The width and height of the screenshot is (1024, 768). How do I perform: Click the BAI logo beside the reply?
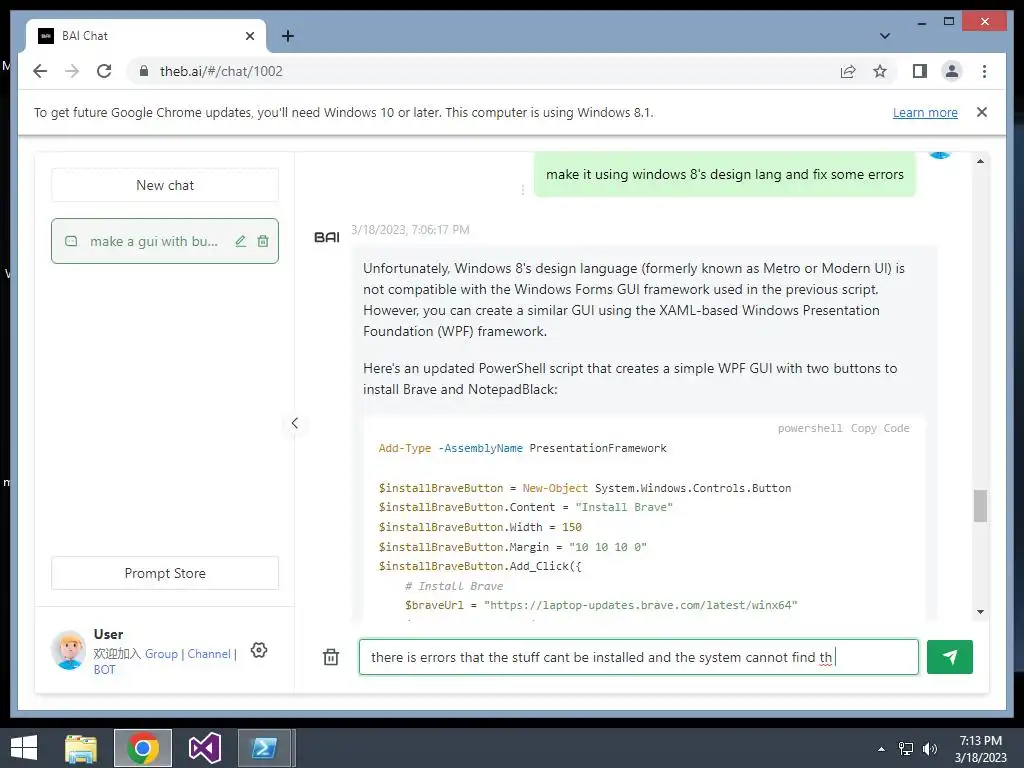pyautogui.click(x=327, y=237)
